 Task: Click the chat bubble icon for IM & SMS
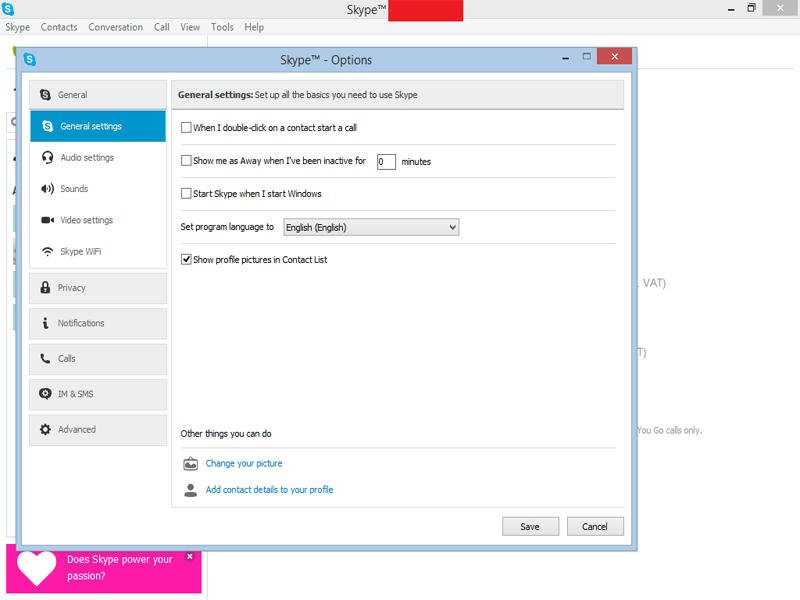point(45,394)
